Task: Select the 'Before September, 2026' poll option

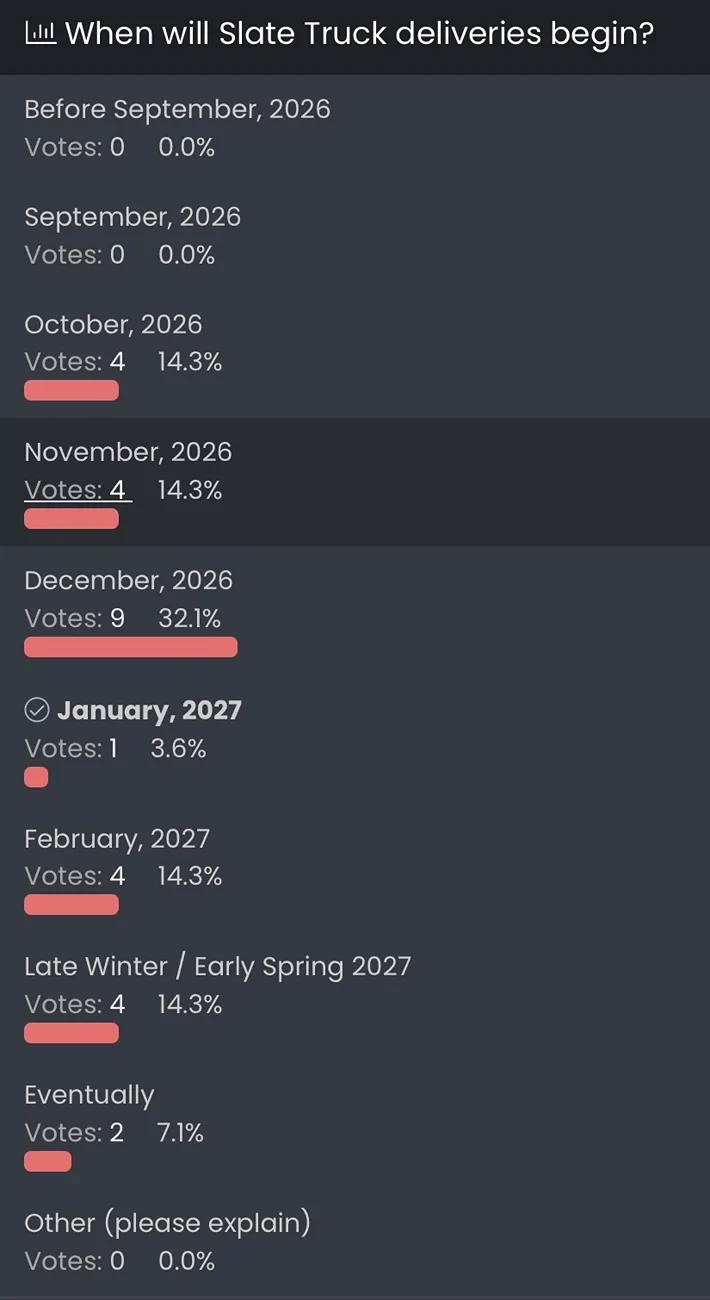Action: pyautogui.click(x=177, y=109)
